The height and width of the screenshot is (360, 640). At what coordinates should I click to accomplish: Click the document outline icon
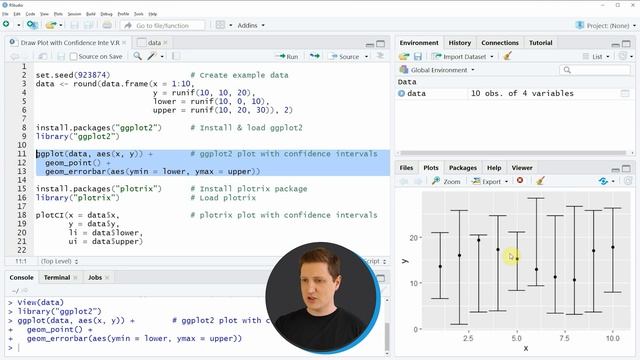tap(380, 56)
